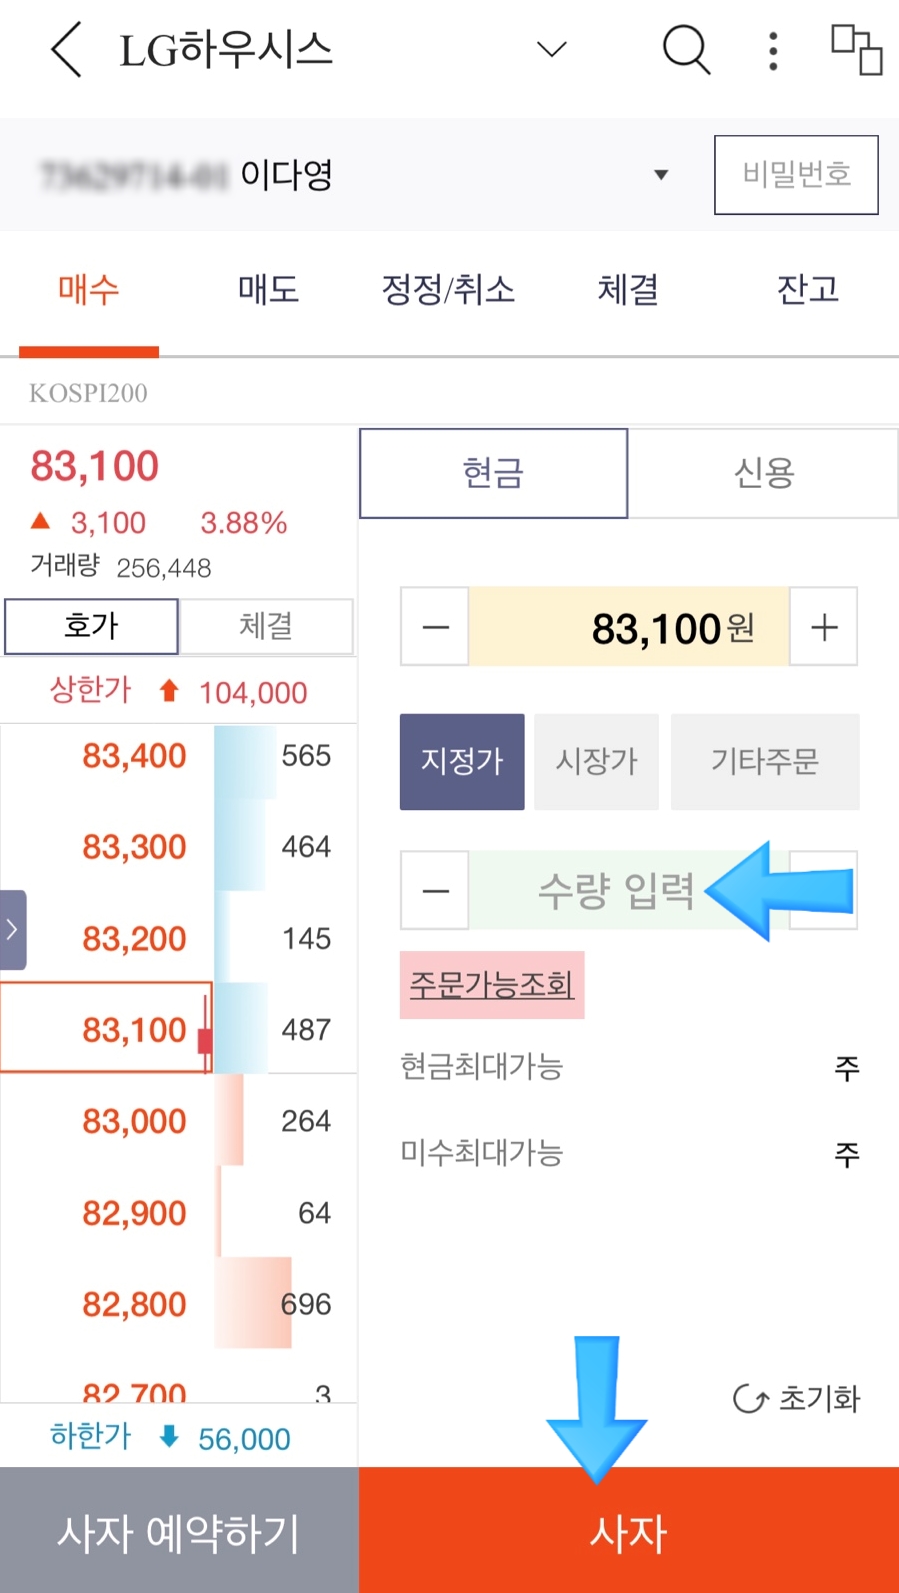Tap the 비밀번호 password field
Screen dimensions: 899x1593
[x=796, y=175]
